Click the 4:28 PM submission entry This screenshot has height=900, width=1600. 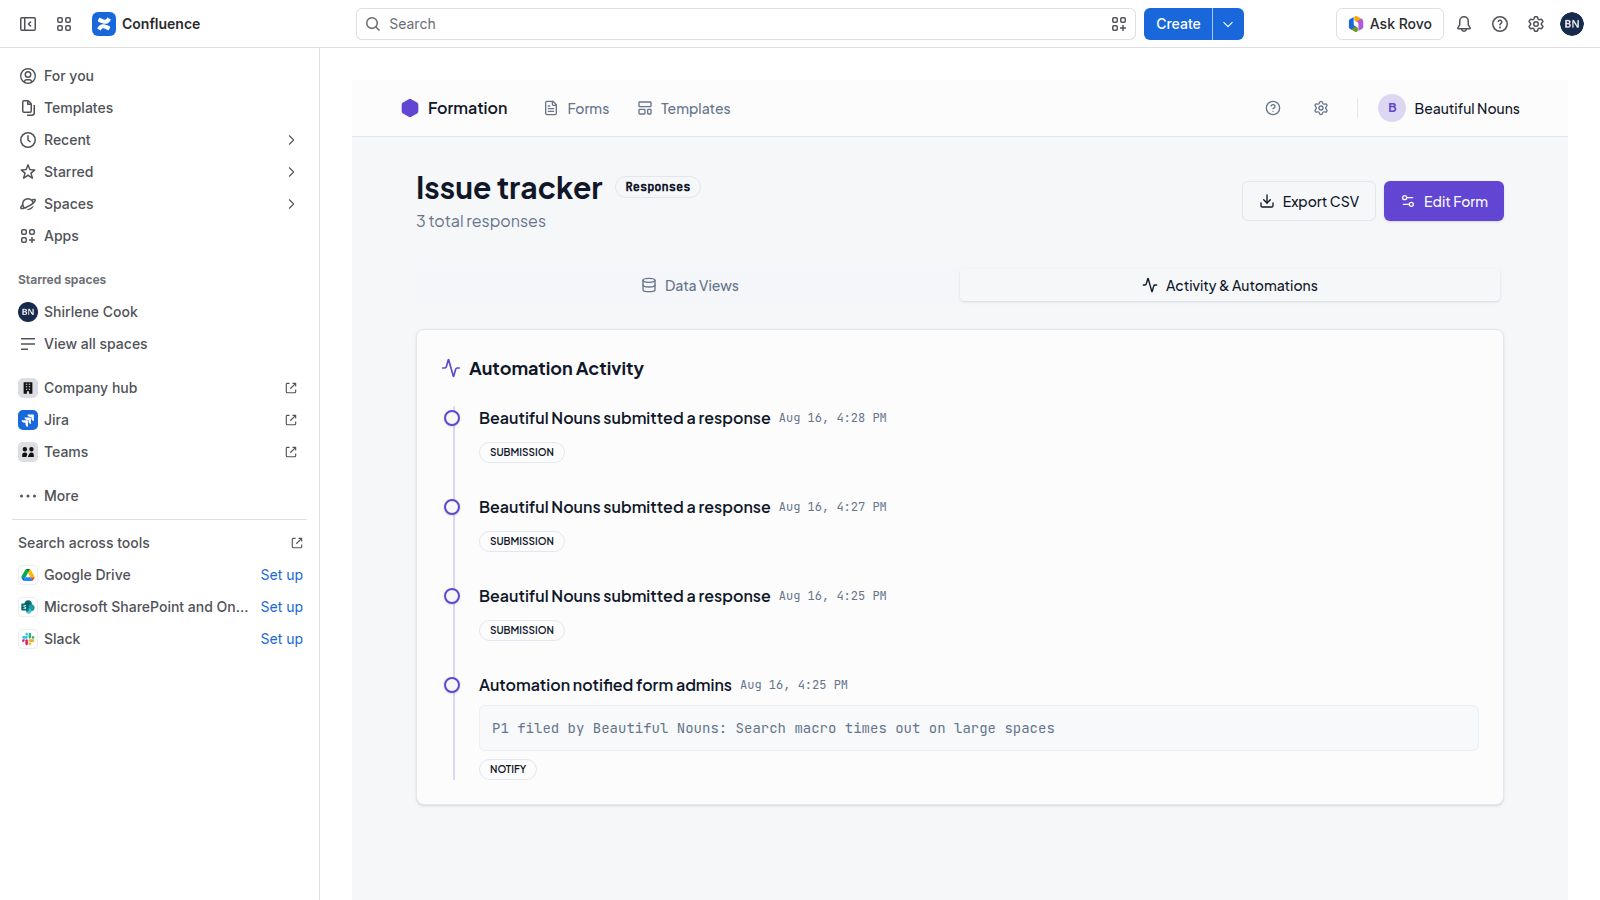[x=624, y=418]
